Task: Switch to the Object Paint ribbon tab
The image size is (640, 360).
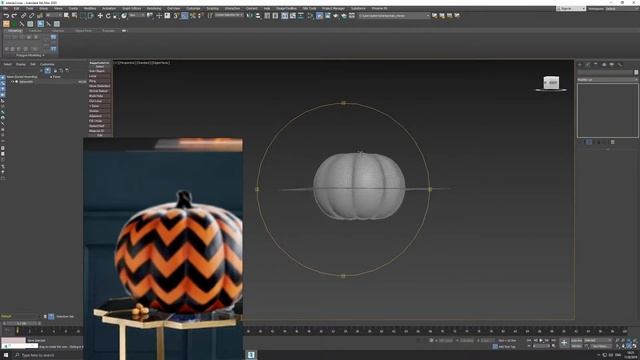Action: coord(84,31)
